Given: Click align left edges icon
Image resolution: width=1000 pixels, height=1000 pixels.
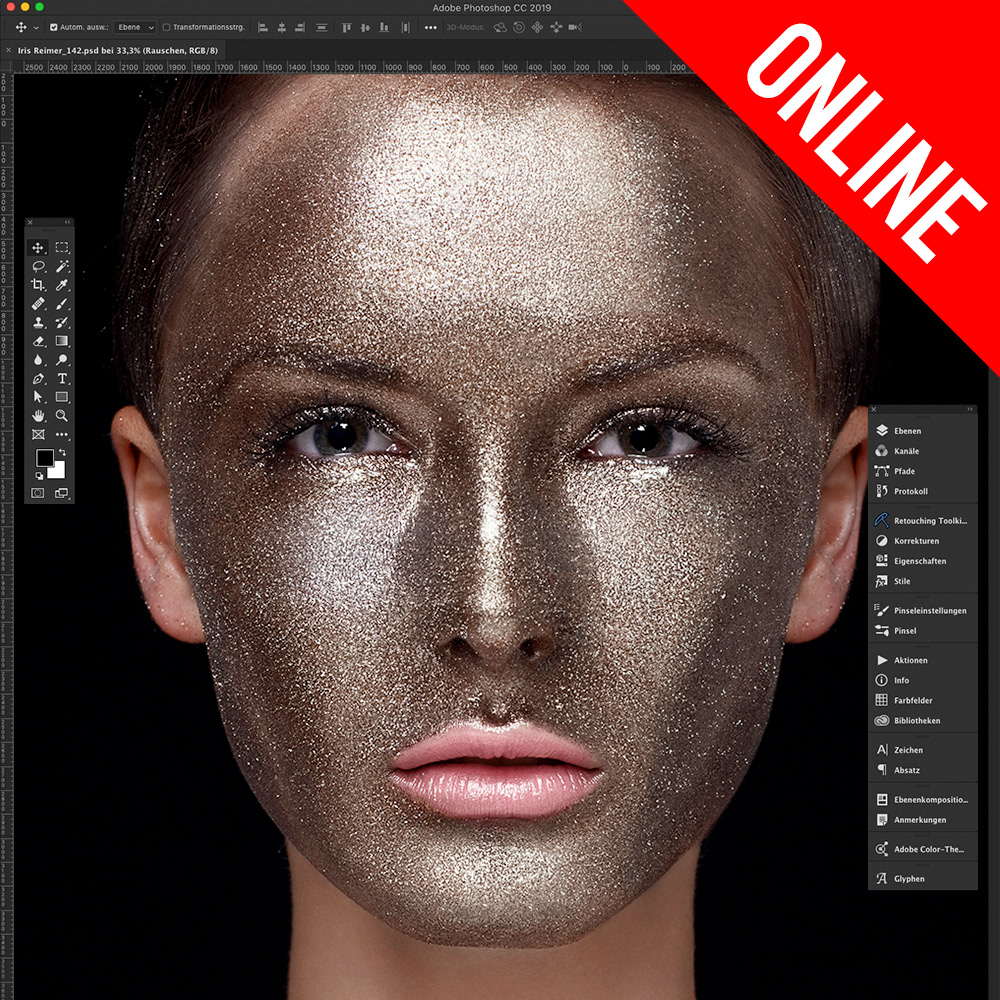Looking at the screenshot, I should (x=263, y=27).
